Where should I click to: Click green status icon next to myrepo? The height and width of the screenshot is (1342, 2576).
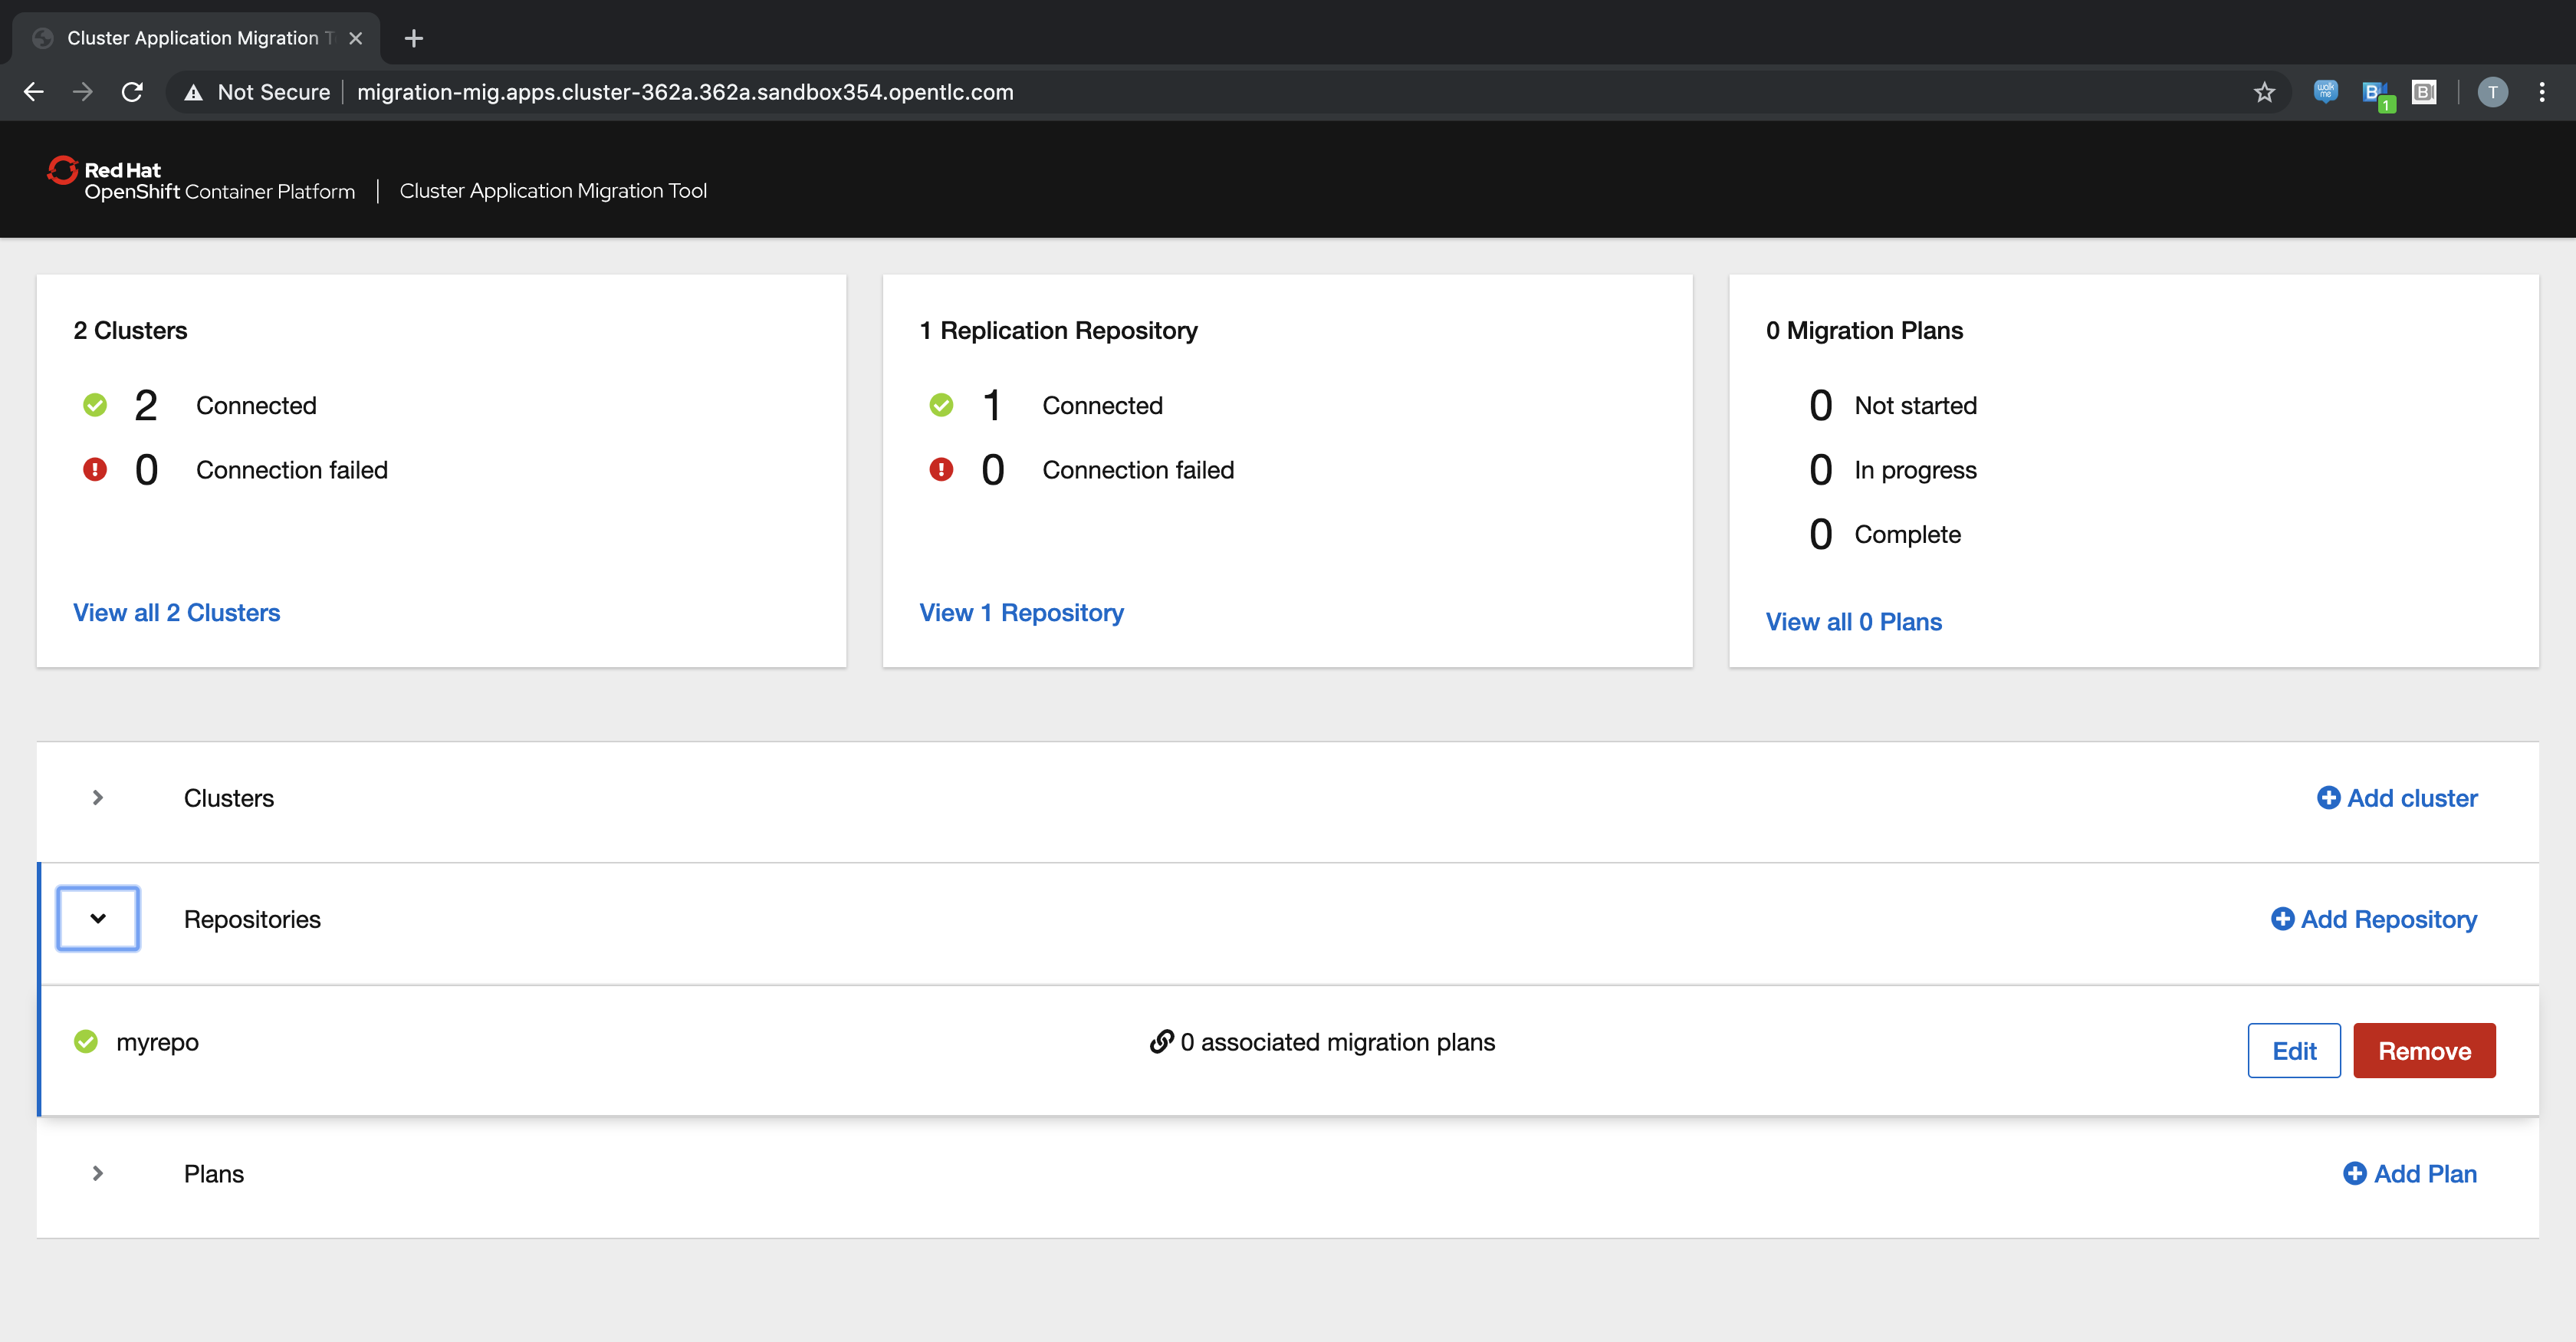coord(86,1042)
